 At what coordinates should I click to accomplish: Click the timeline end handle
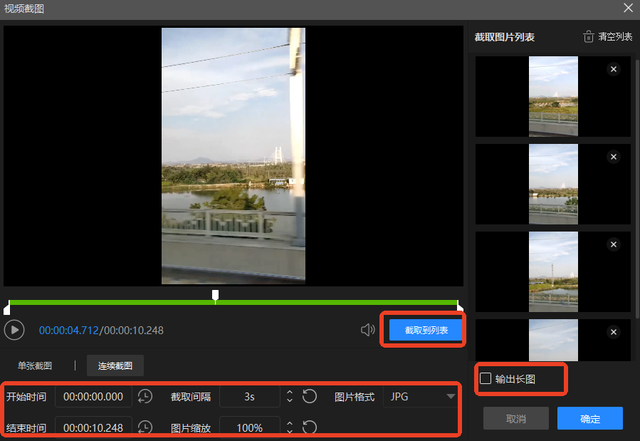click(460, 307)
